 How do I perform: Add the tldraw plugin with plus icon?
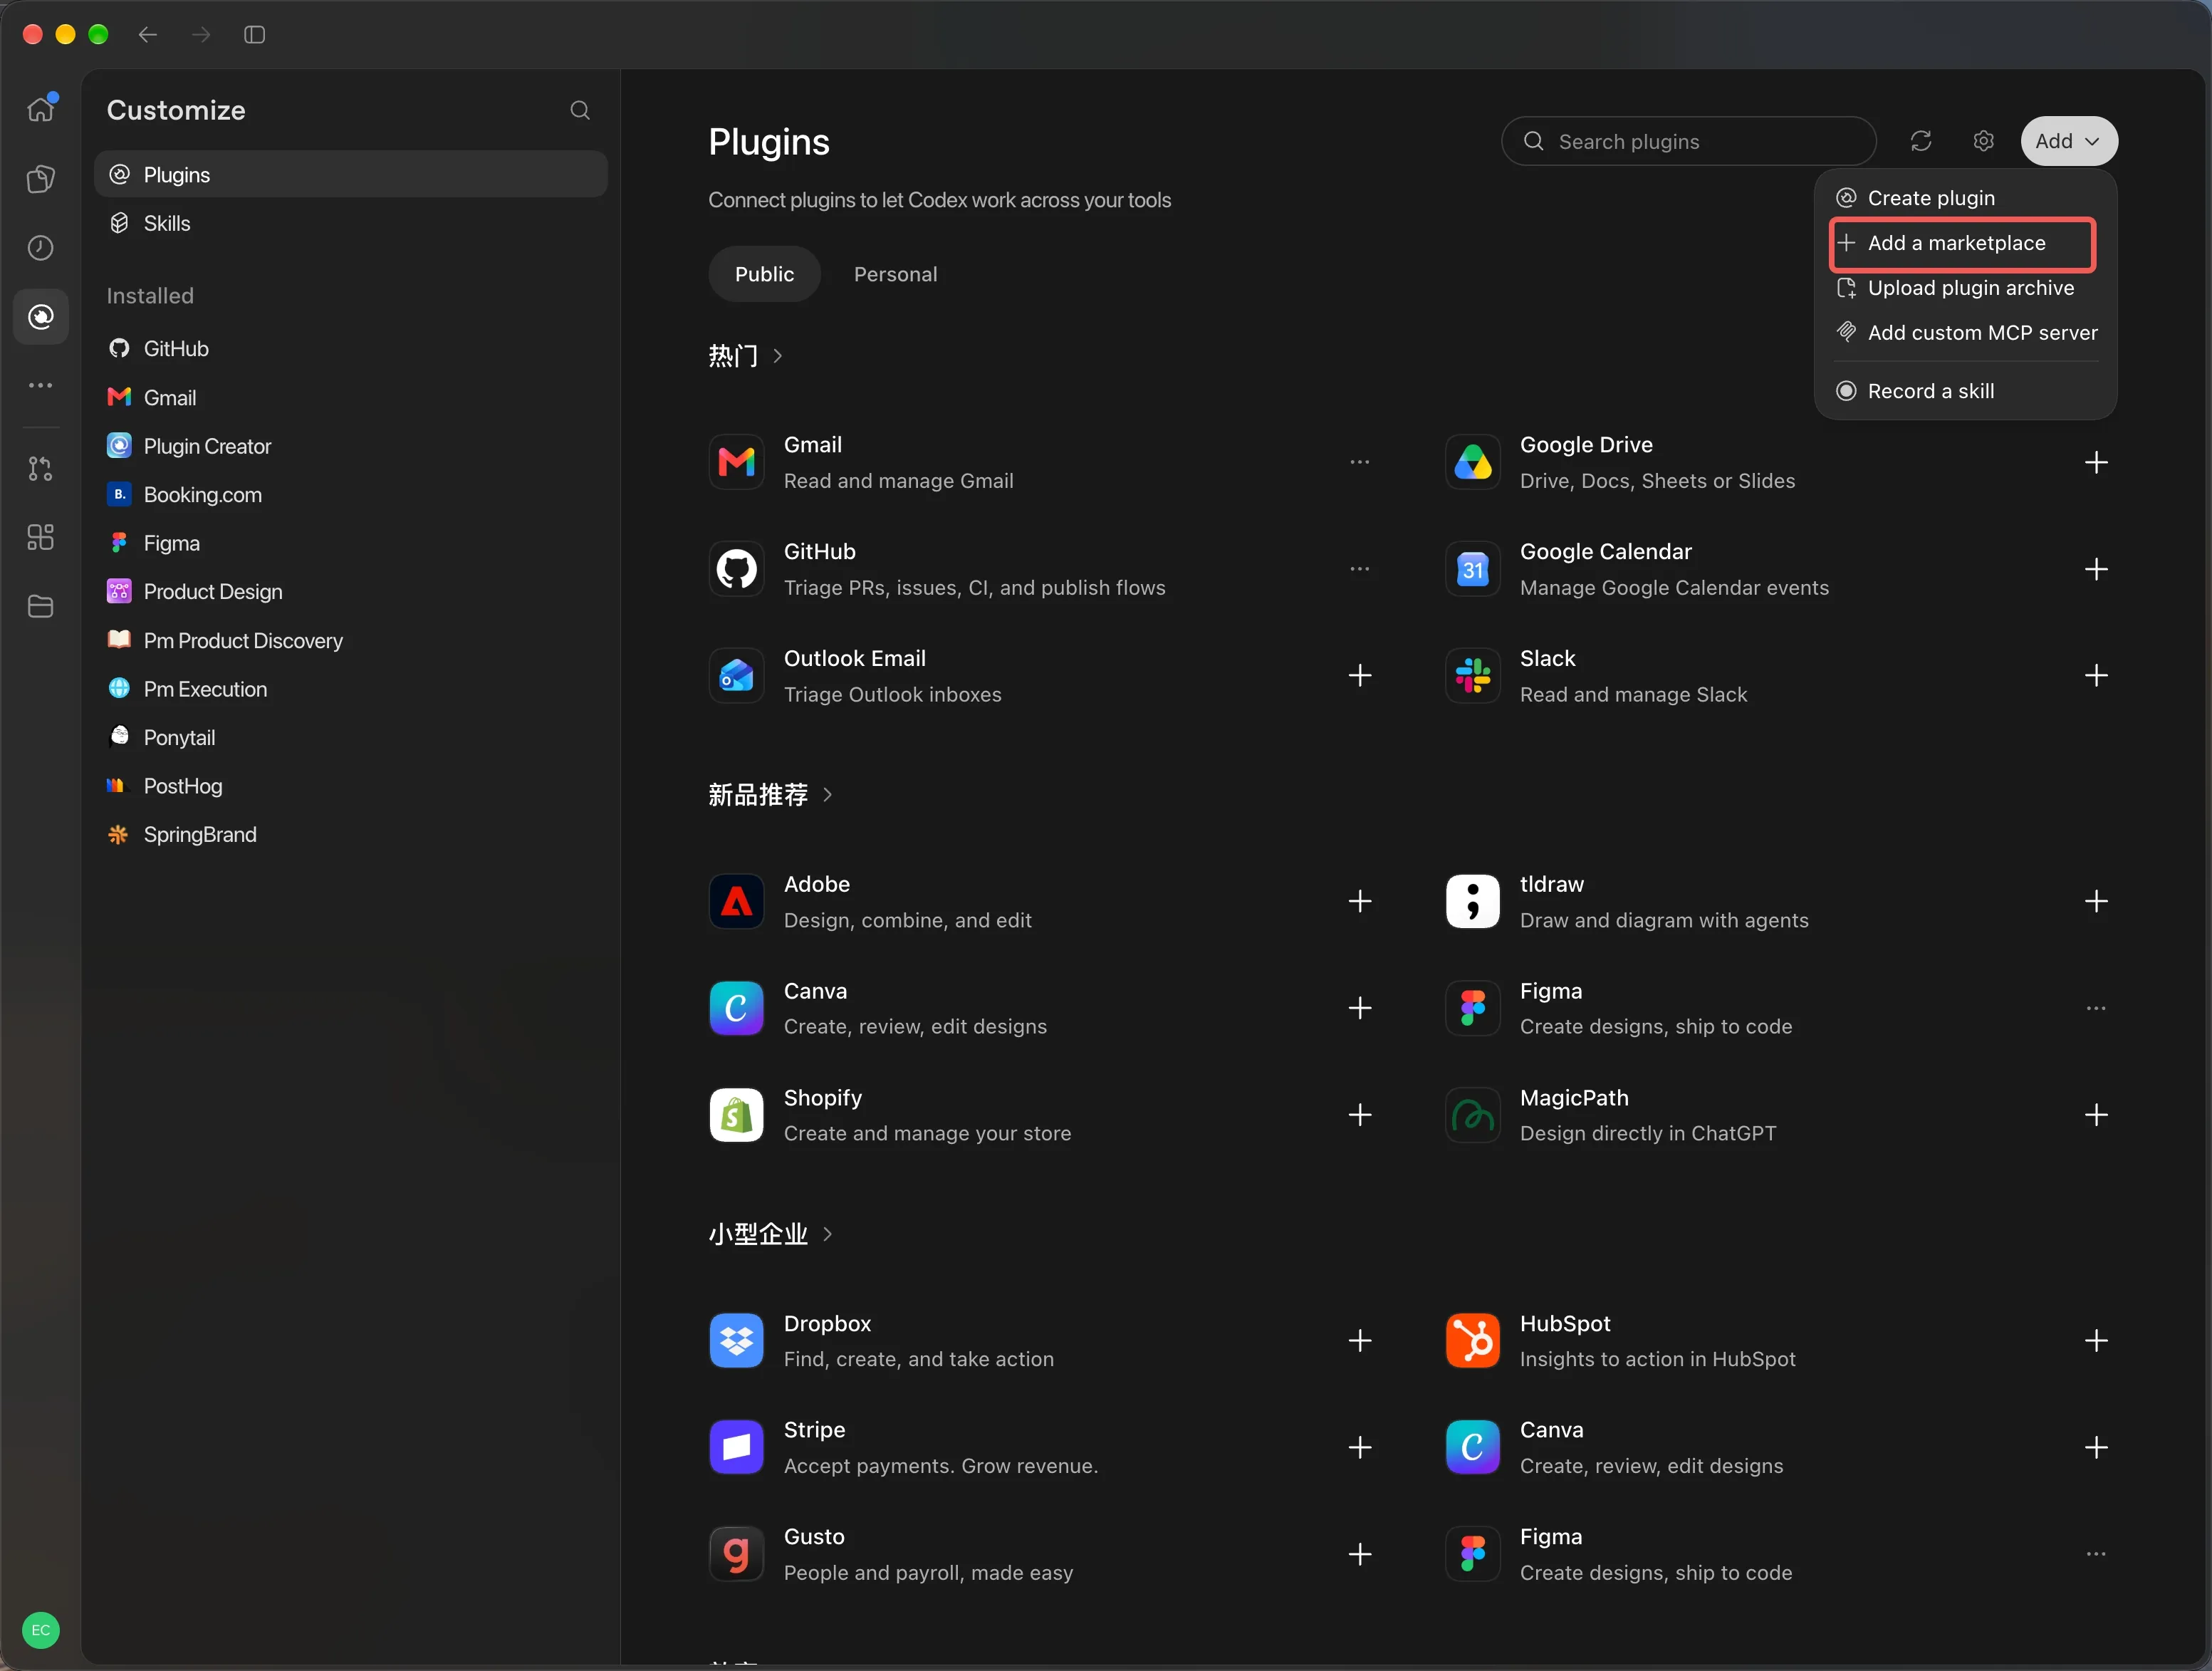pos(2096,902)
